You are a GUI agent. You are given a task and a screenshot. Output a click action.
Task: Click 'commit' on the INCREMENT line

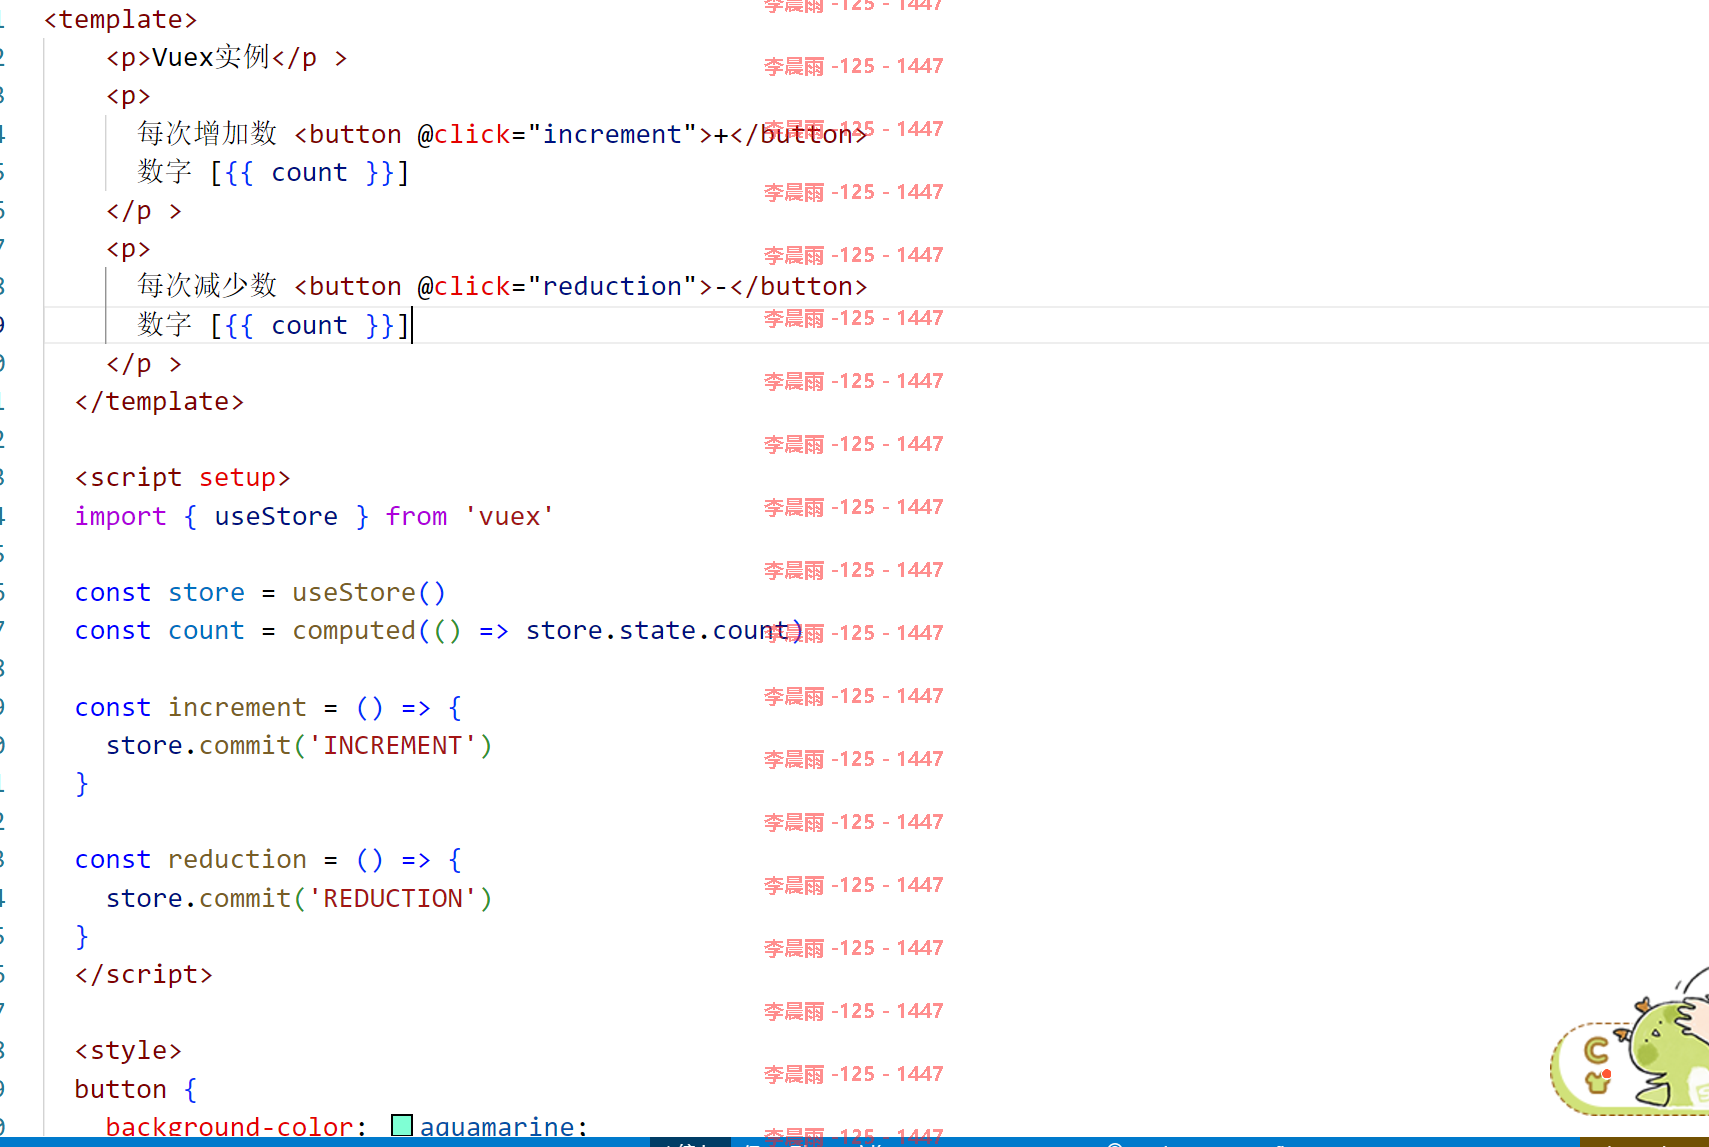[x=245, y=745]
